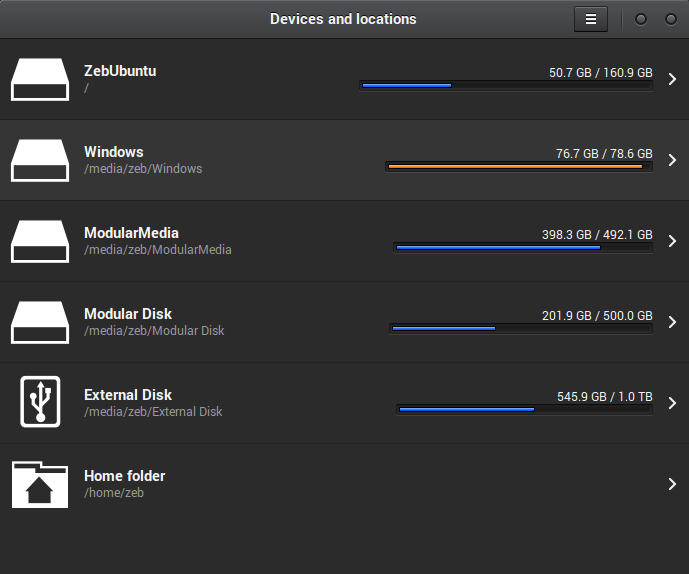Image resolution: width=689 pixels, height=574 pixels.
Task: Click the Modular Disk row chevron
Action: point(672,322)
